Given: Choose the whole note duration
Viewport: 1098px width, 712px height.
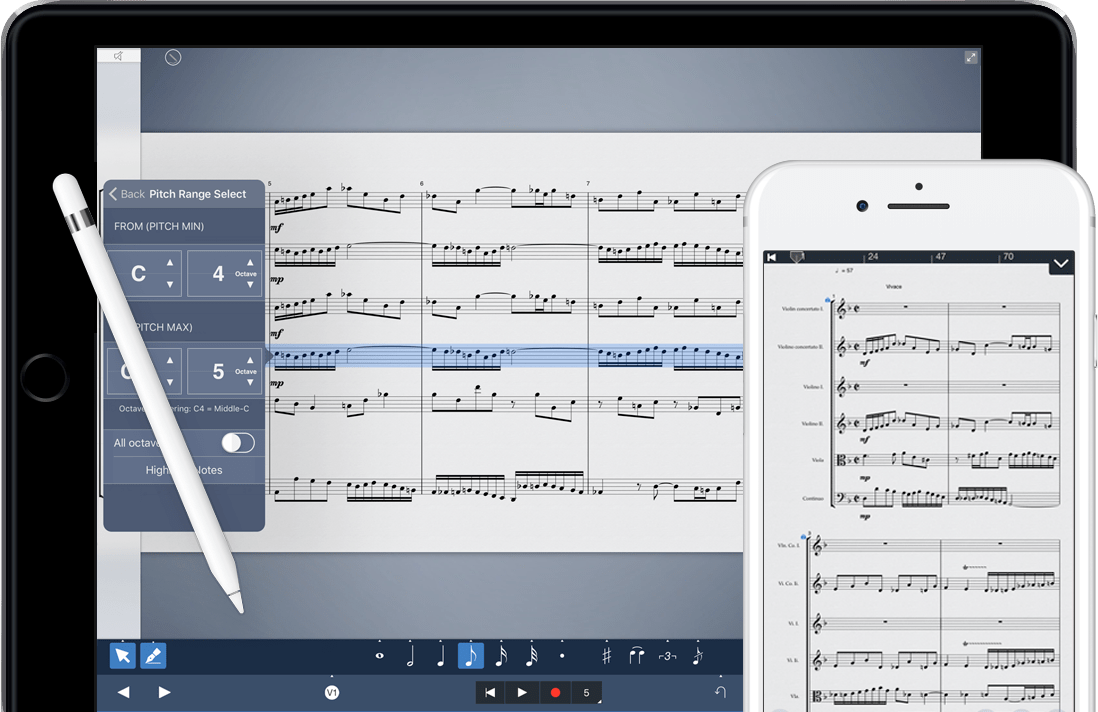Looking at the screenshot, I should coord(381,654).
